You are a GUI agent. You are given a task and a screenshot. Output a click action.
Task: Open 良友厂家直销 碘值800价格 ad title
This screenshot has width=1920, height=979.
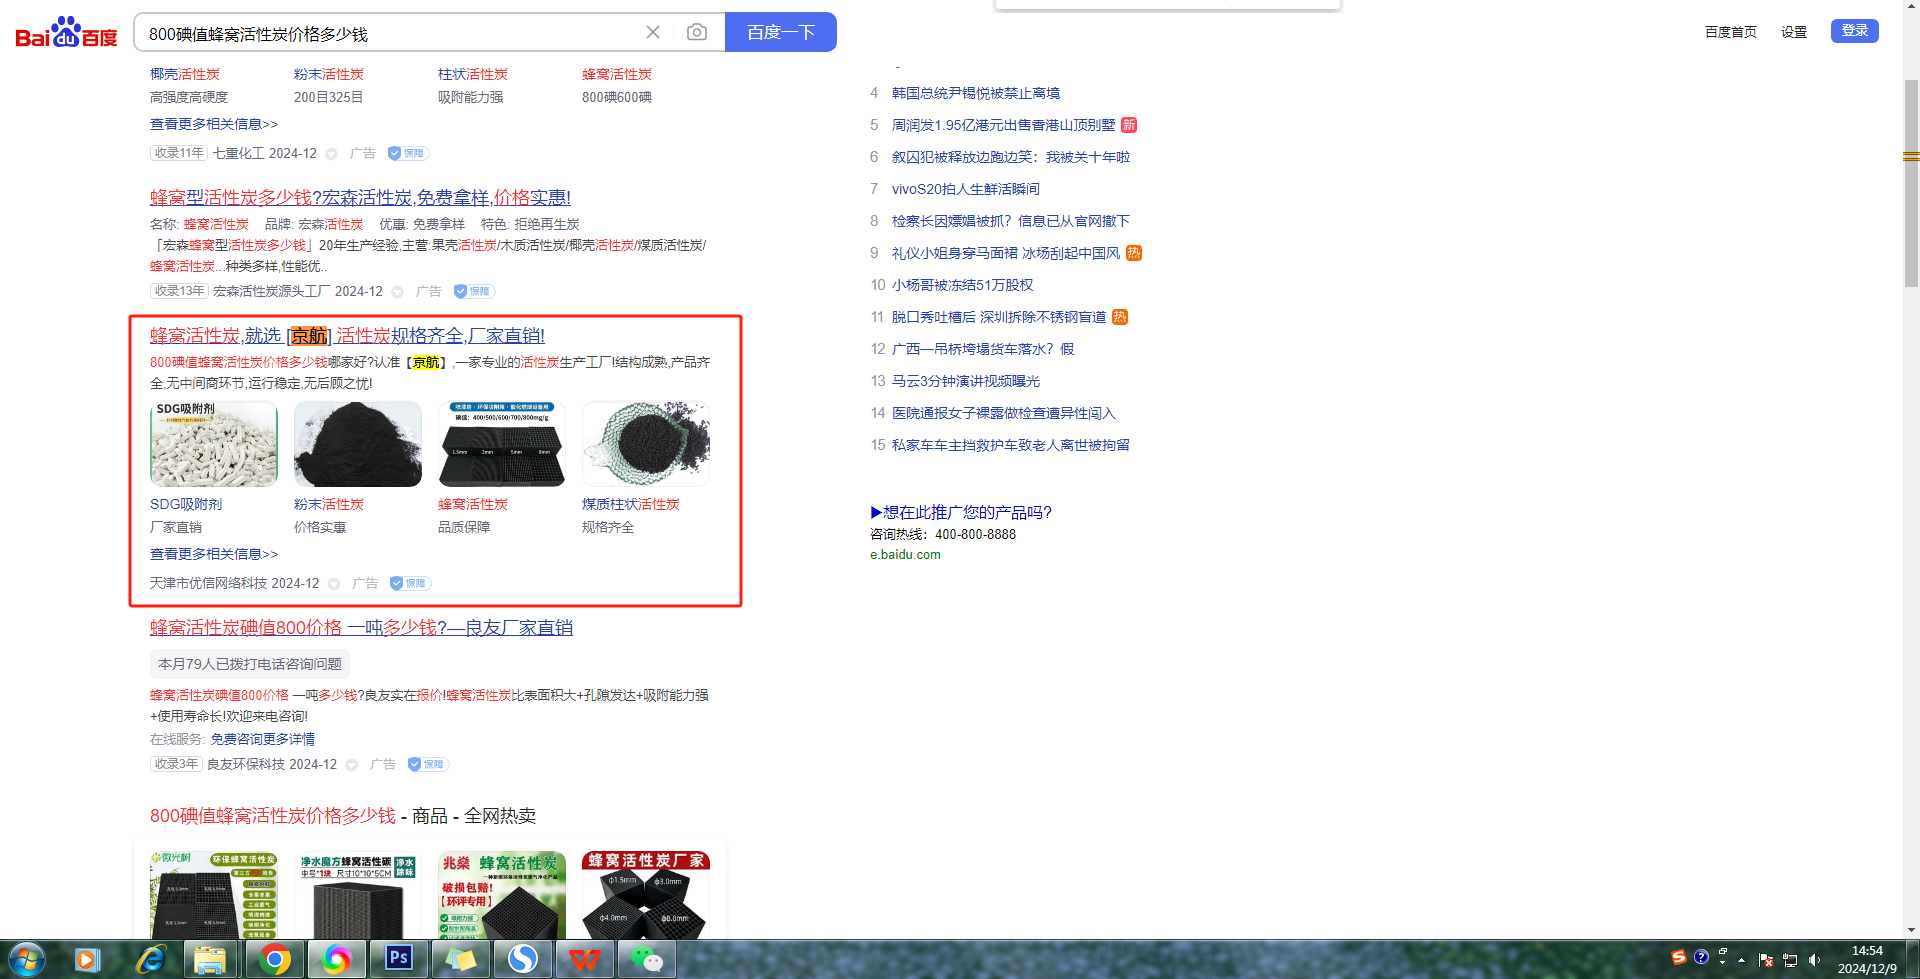pyautogui.click(x=361, y=628)
